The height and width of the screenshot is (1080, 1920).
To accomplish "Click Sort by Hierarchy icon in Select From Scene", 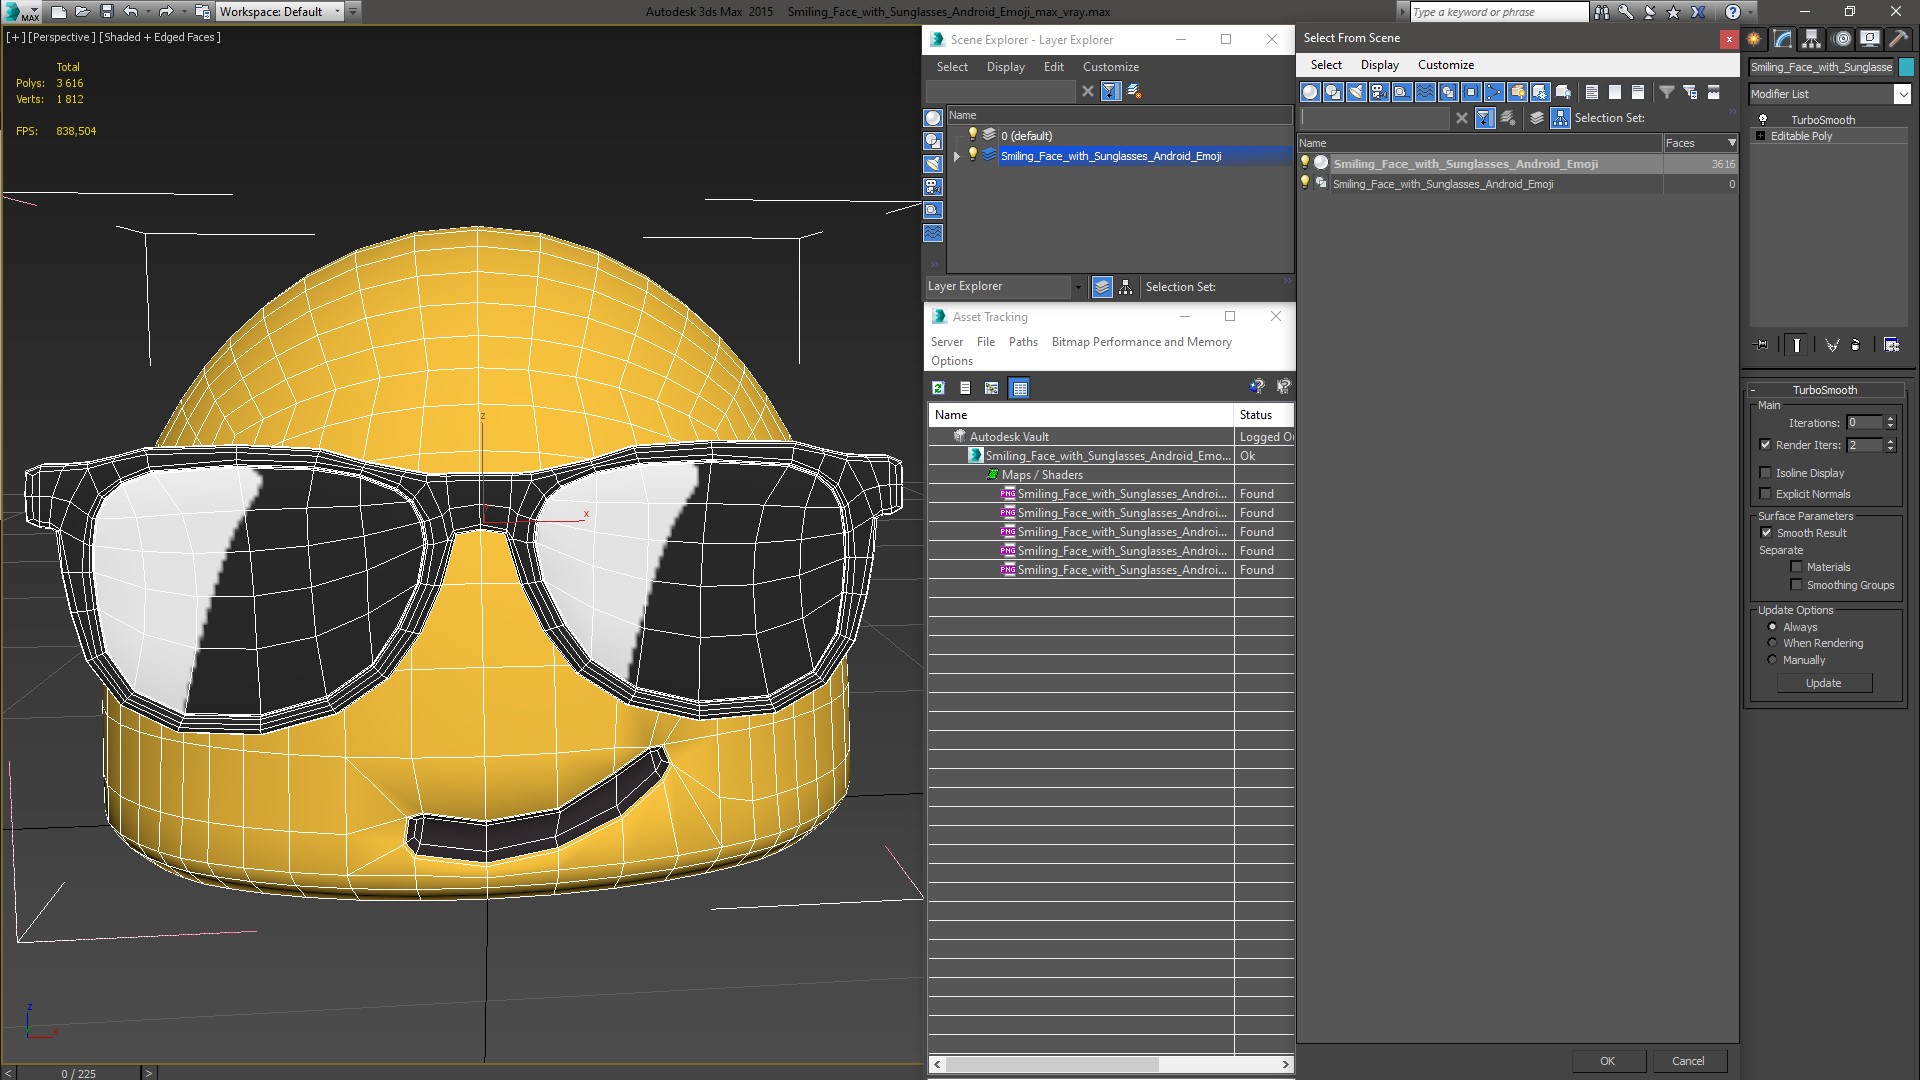I will point(1561,118).
